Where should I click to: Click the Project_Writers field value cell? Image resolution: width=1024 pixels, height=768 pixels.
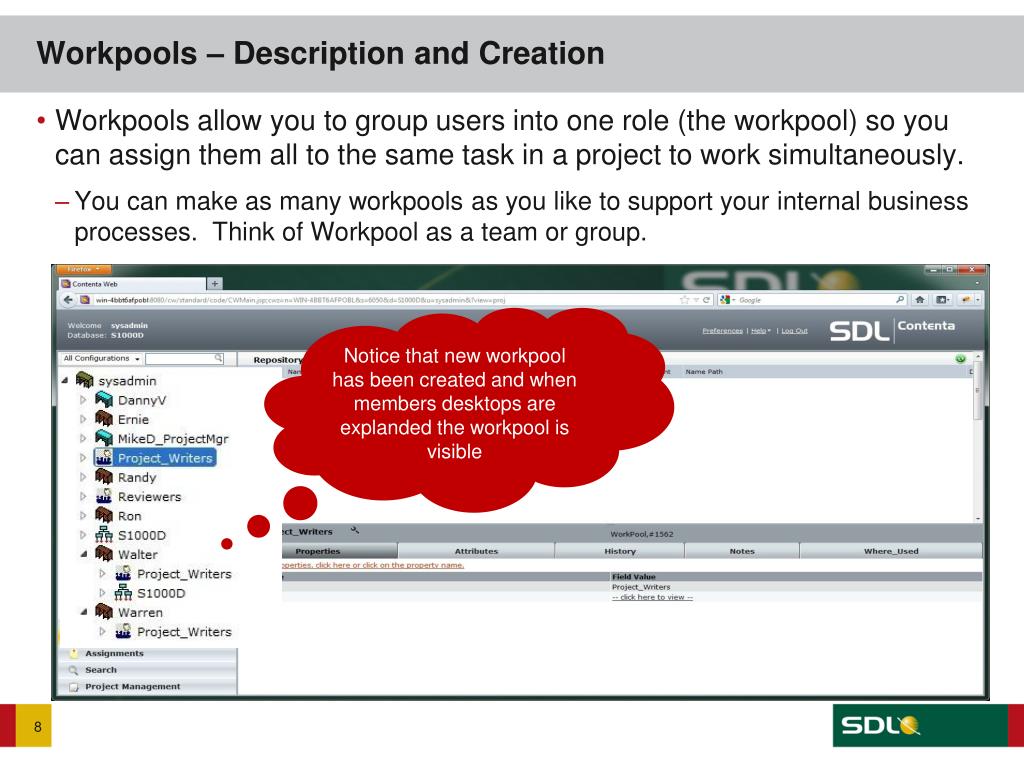[x=641, y=587]
